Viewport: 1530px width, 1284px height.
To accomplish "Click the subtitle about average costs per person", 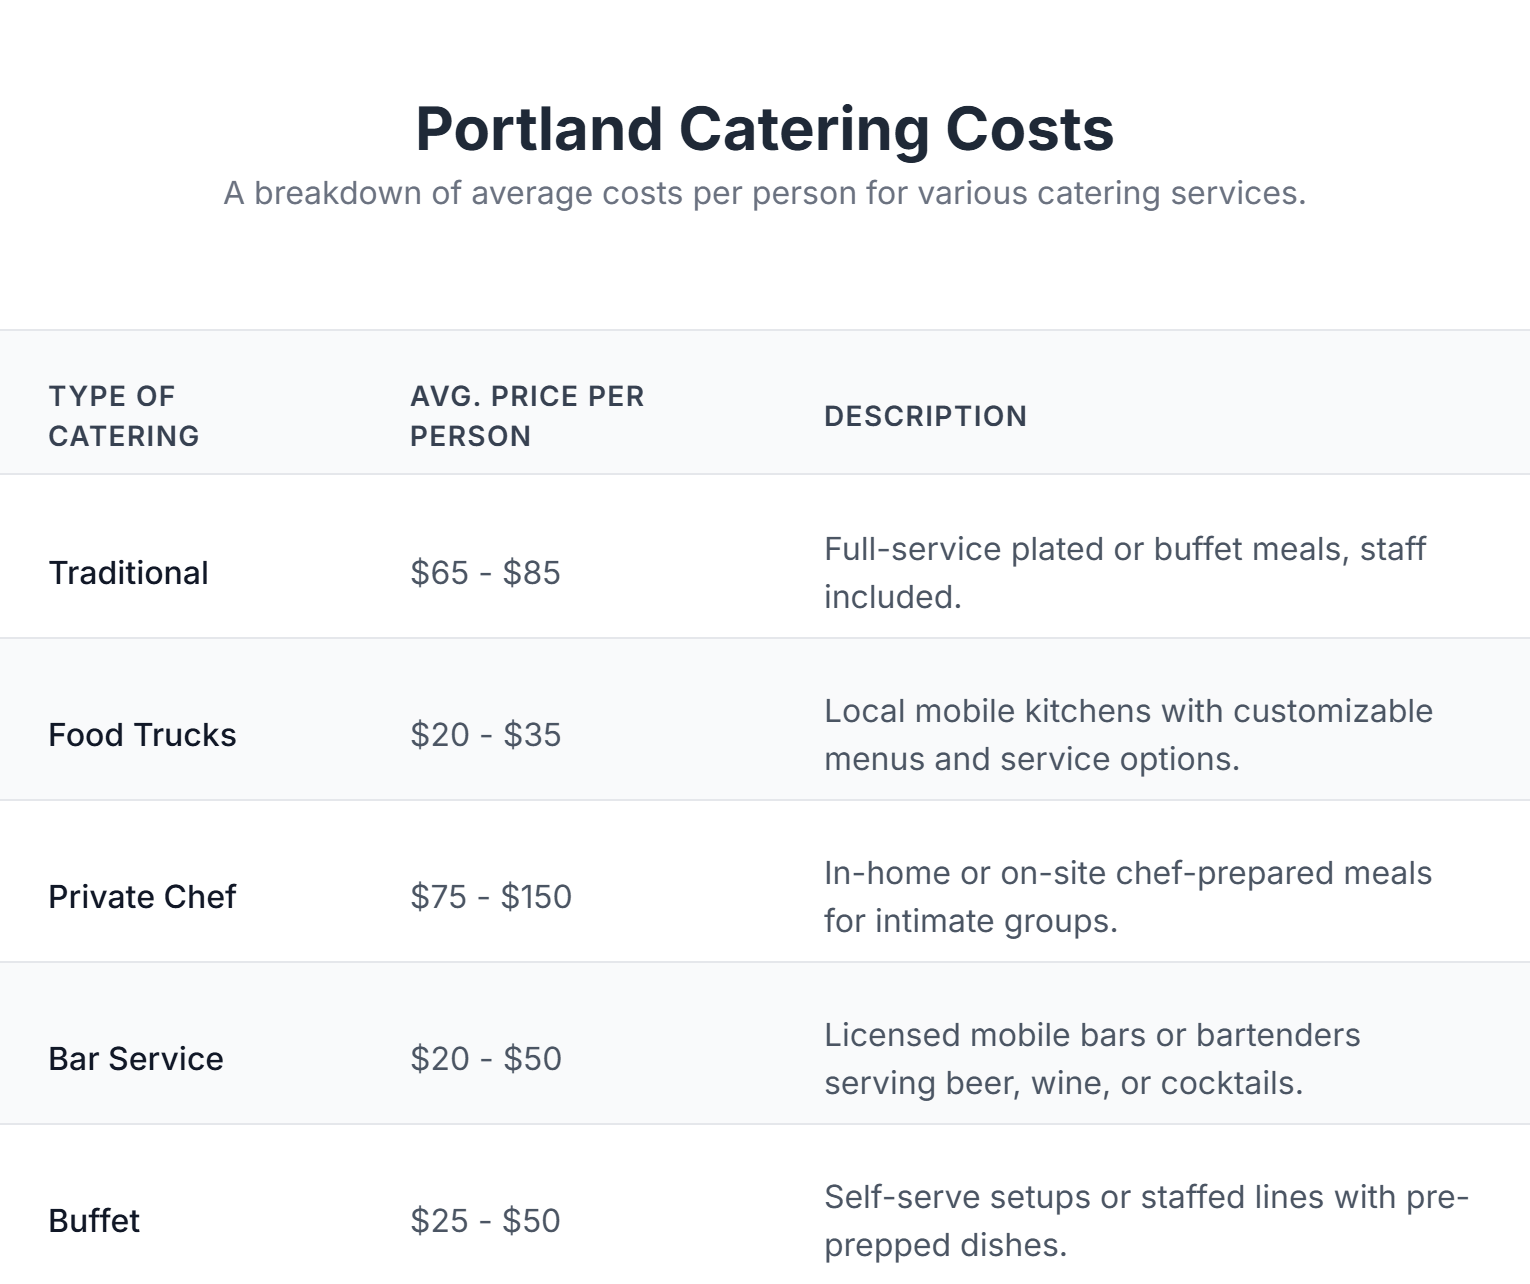I will (x=764, y=193).
